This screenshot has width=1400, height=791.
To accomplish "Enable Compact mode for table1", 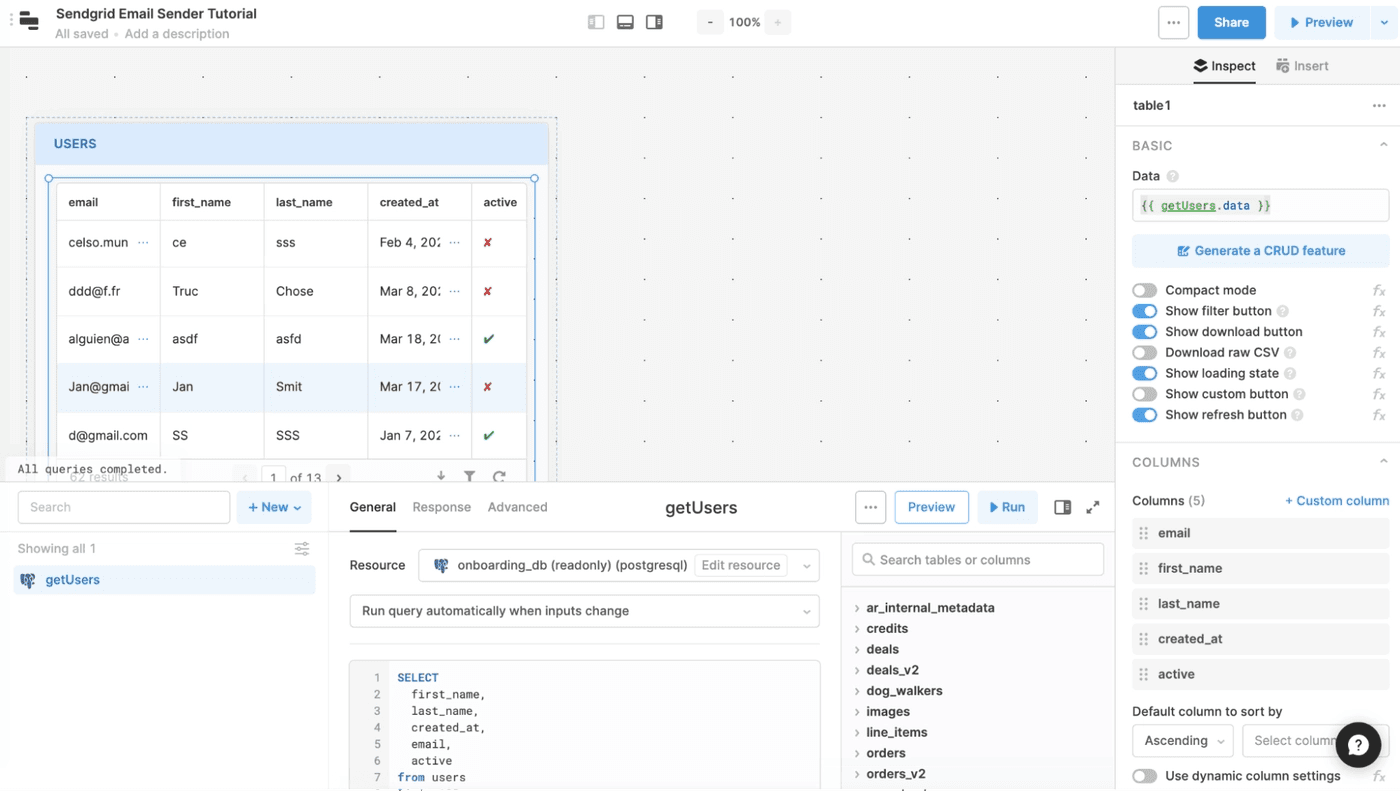I will tap(1144, 290).
